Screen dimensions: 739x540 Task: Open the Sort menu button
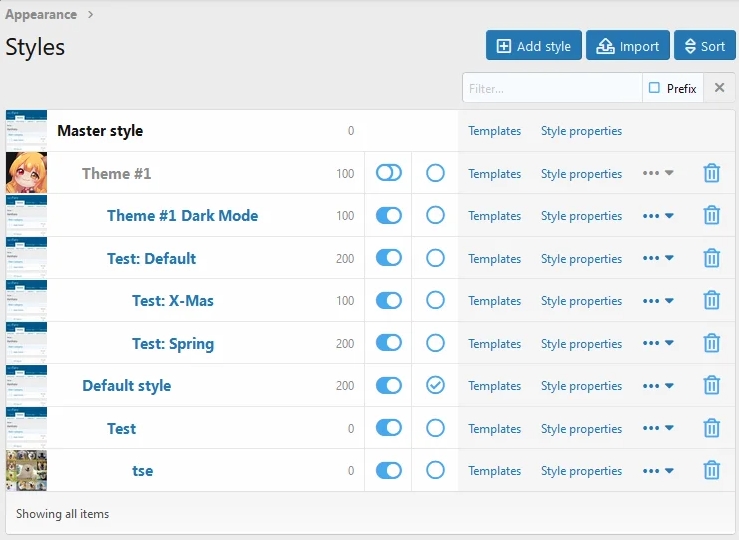coord(704,46)
